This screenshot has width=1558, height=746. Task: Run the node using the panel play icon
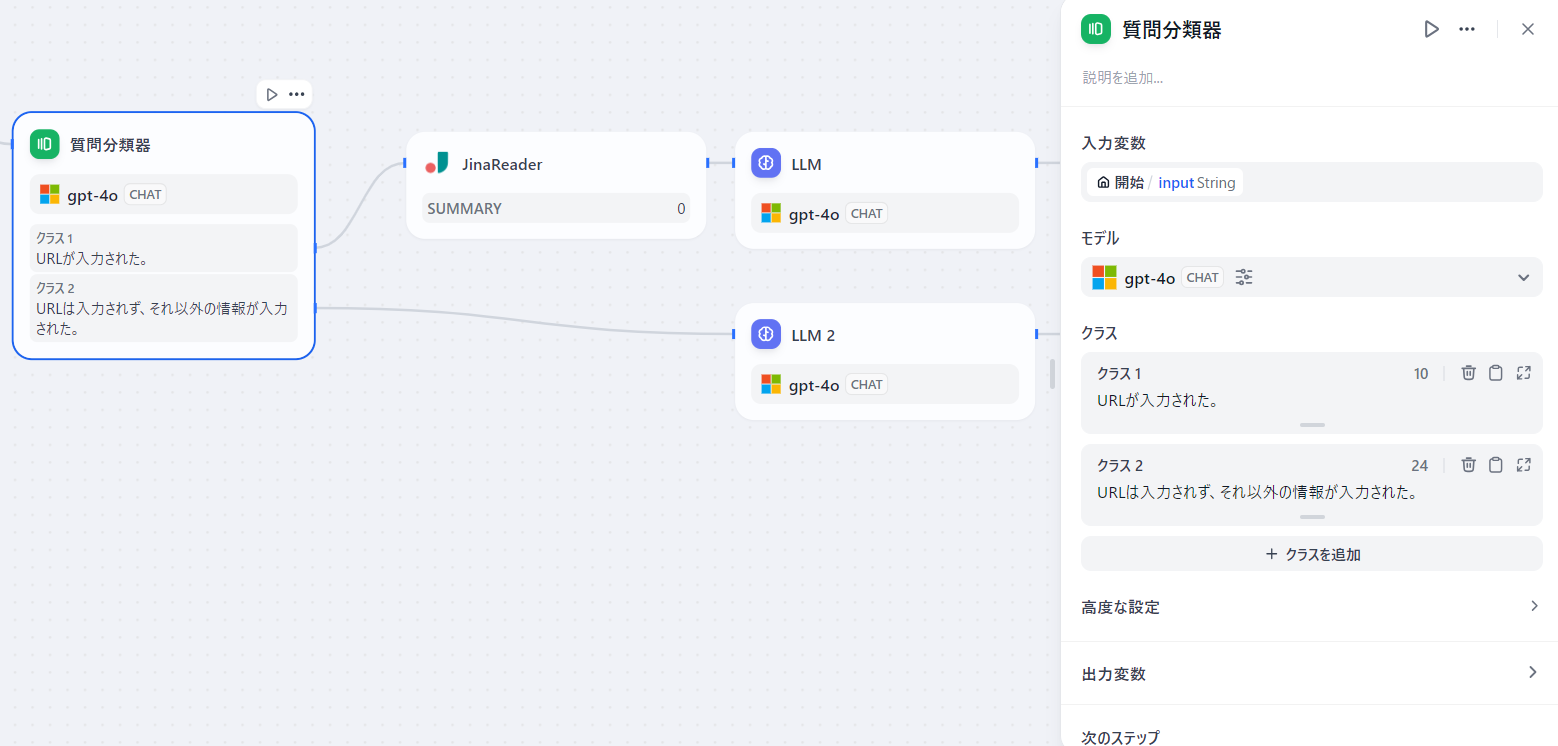coord(1431,29)
